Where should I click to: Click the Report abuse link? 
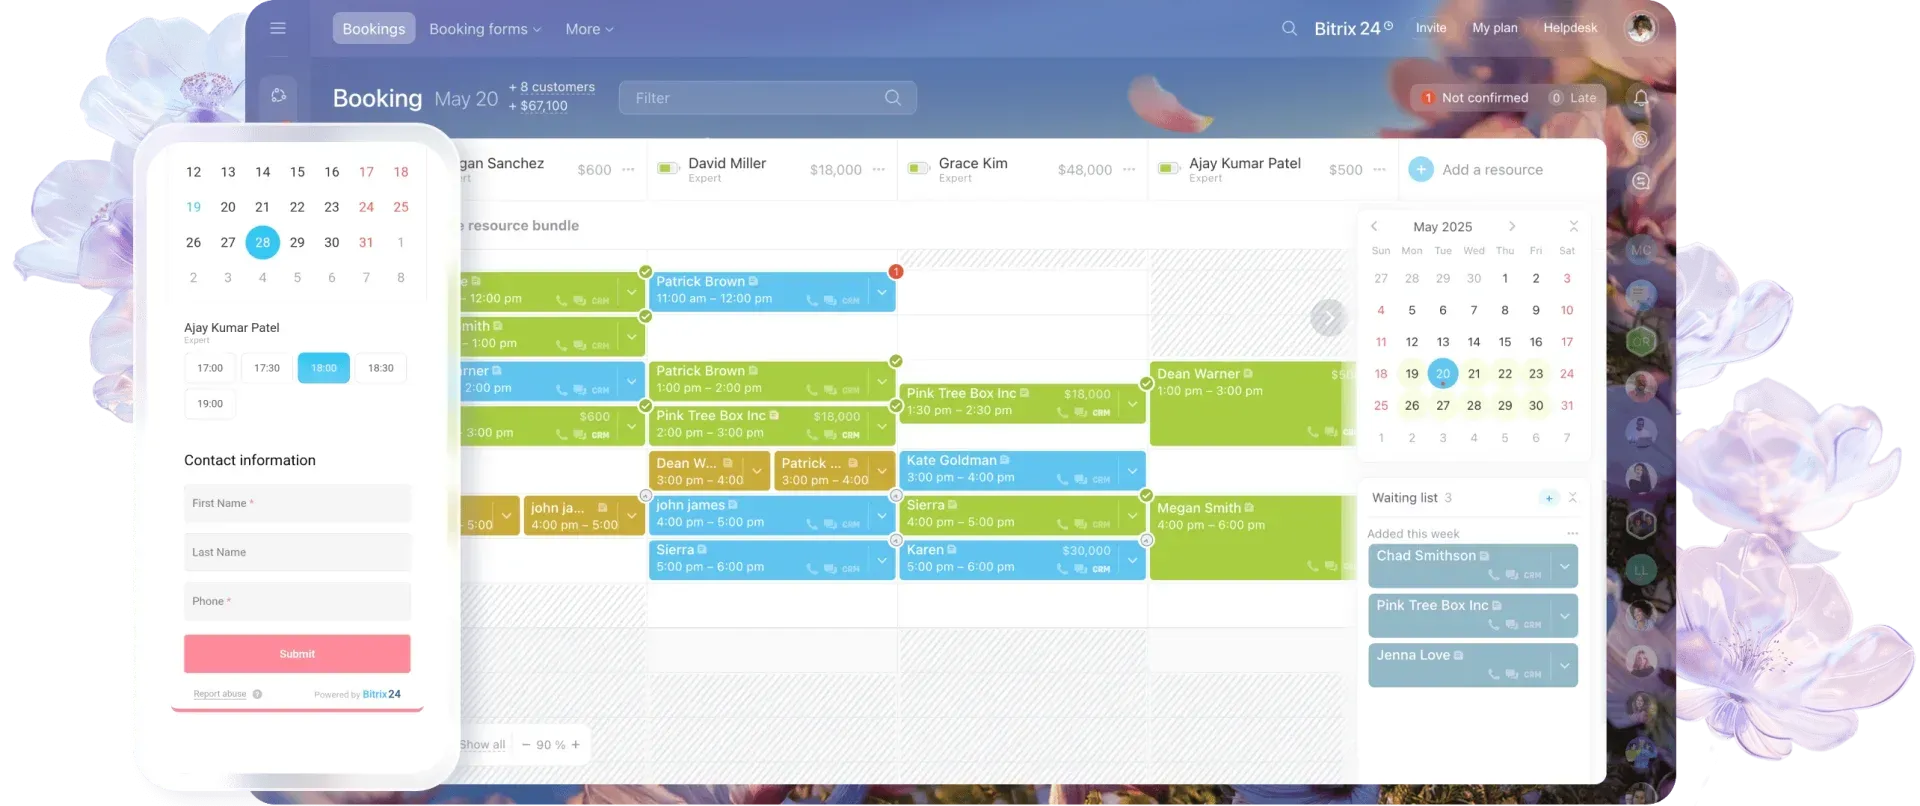220,694
